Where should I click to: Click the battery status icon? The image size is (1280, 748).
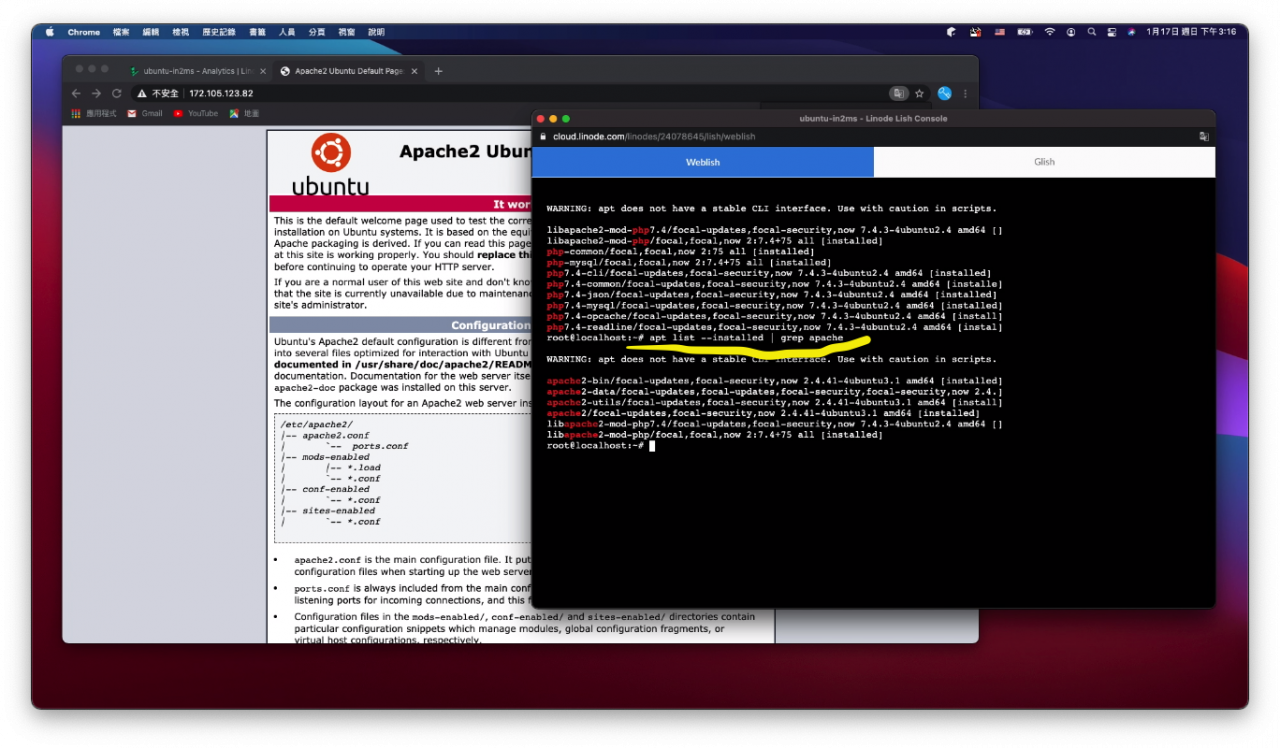(1024, 32)
